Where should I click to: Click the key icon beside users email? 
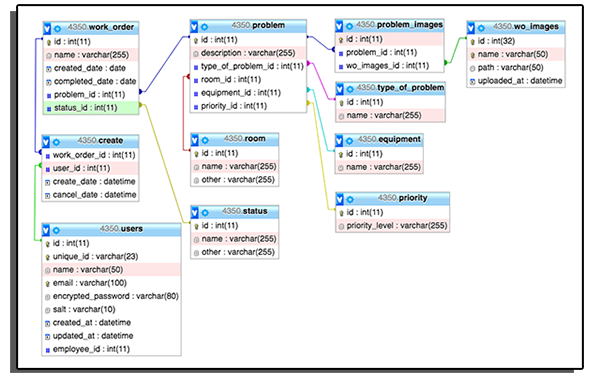47,284
